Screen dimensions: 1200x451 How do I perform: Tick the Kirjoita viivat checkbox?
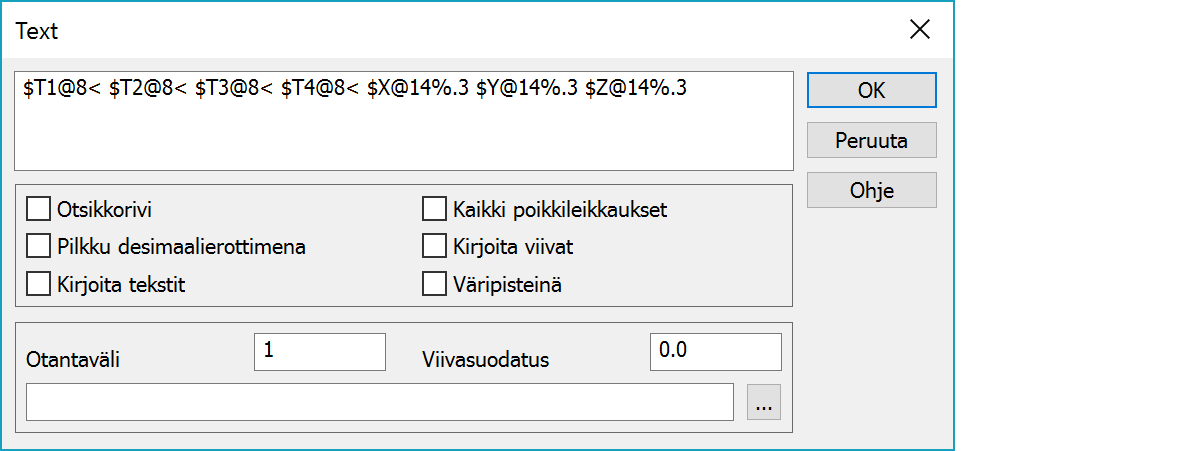tap(434, 246)
